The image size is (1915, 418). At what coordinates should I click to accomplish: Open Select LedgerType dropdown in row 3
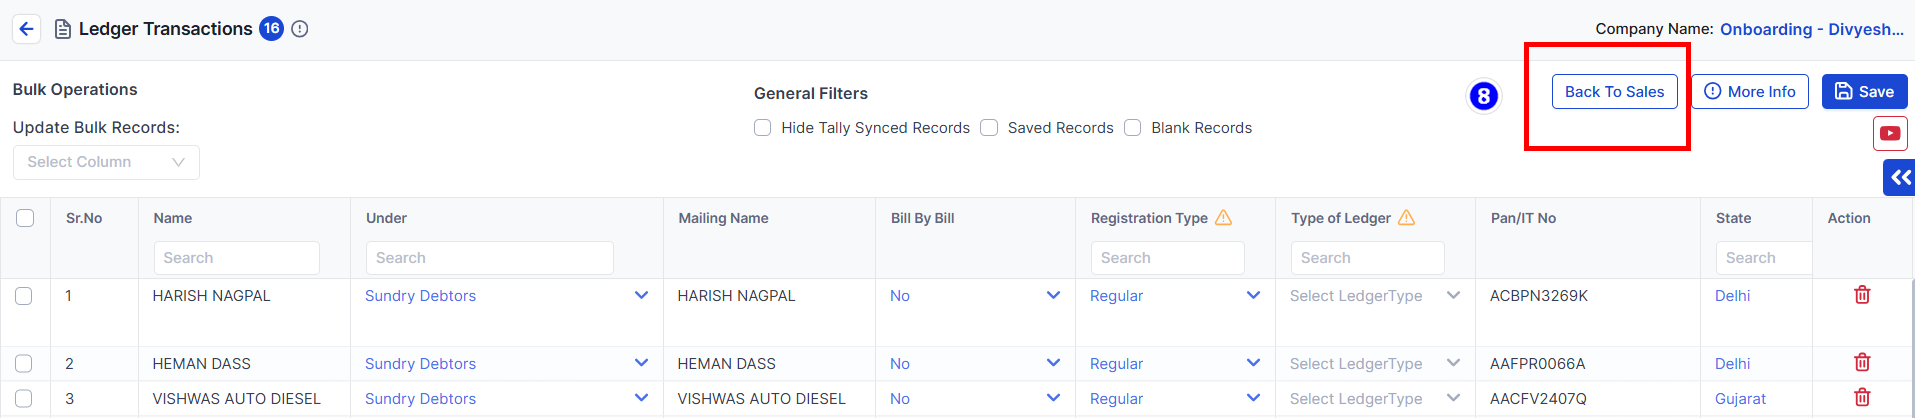coord(1375,399)
